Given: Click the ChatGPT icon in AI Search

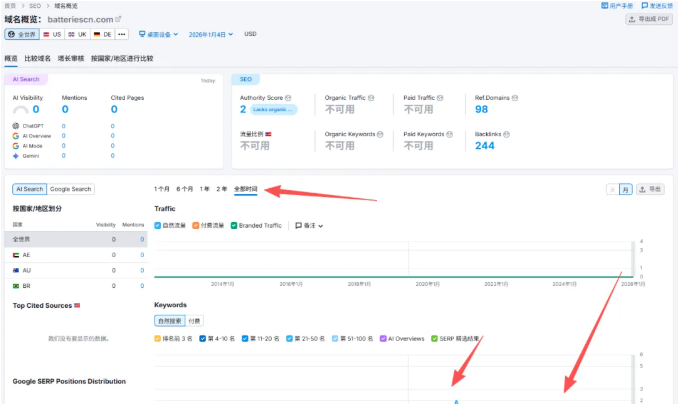Looking at the screenshot, I should 15,126.
